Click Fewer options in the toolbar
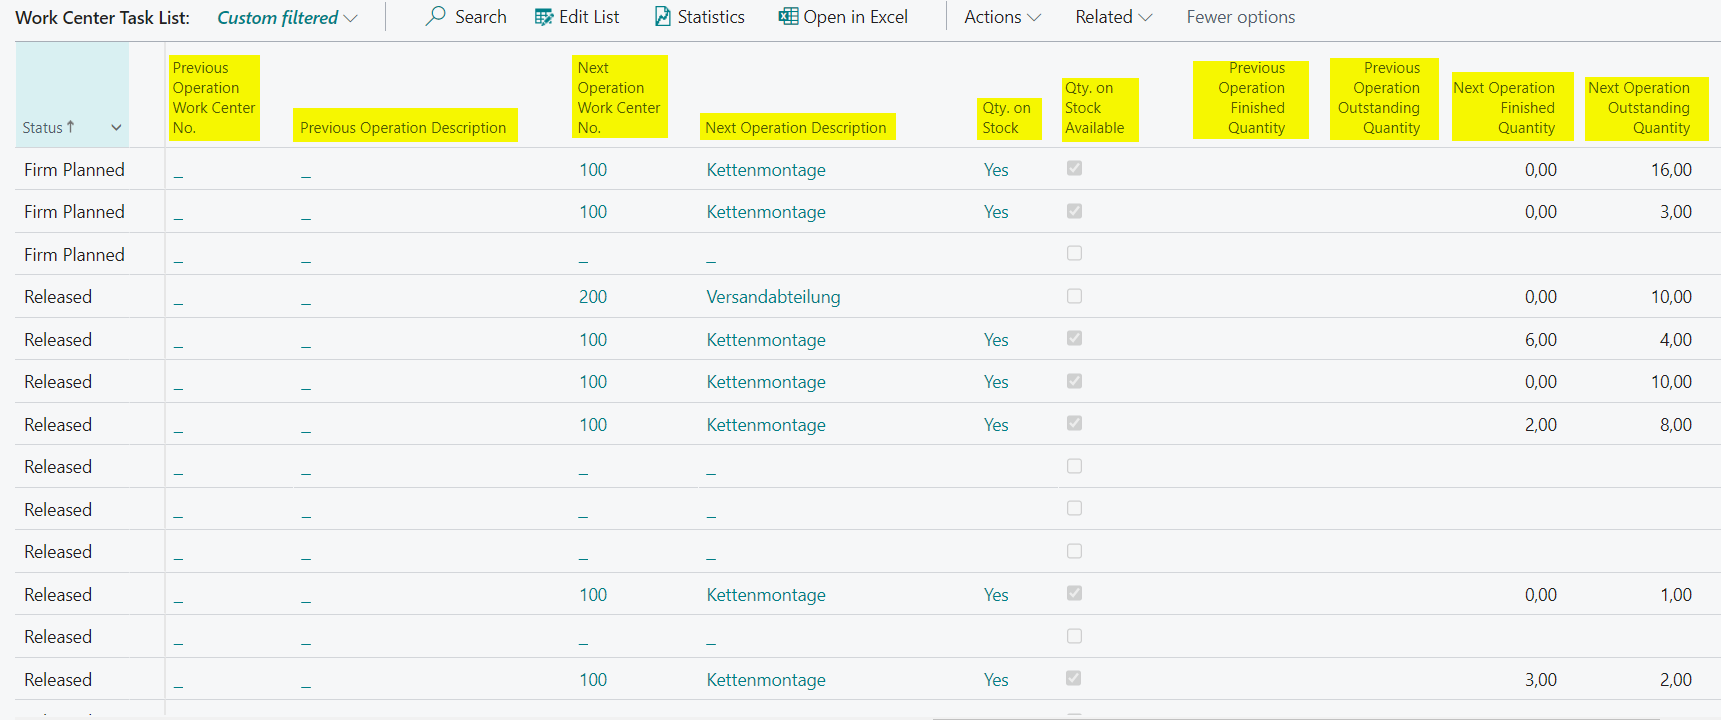This screenshot has width=1721, height=720. pos(1240,17)
